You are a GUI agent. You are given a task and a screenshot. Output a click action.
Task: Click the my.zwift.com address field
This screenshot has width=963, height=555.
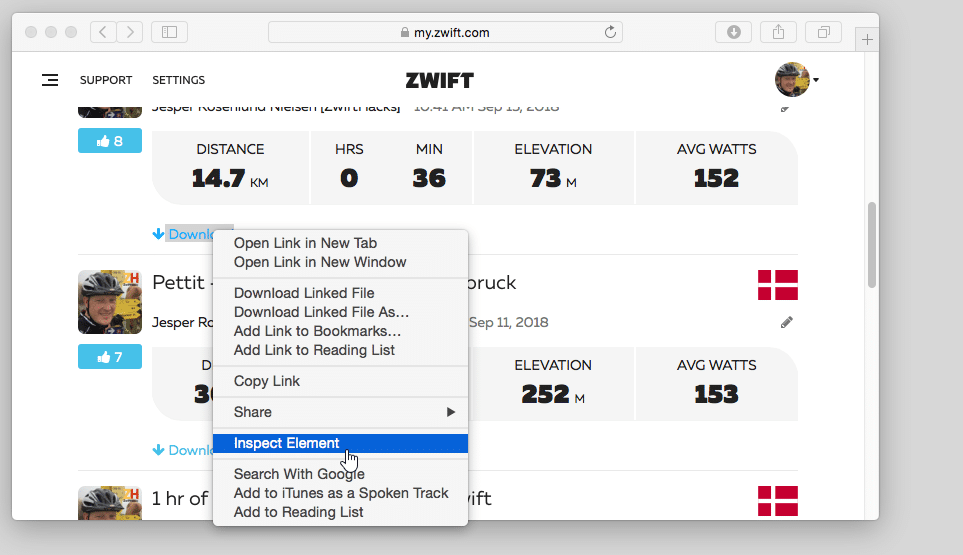point(445,32)
